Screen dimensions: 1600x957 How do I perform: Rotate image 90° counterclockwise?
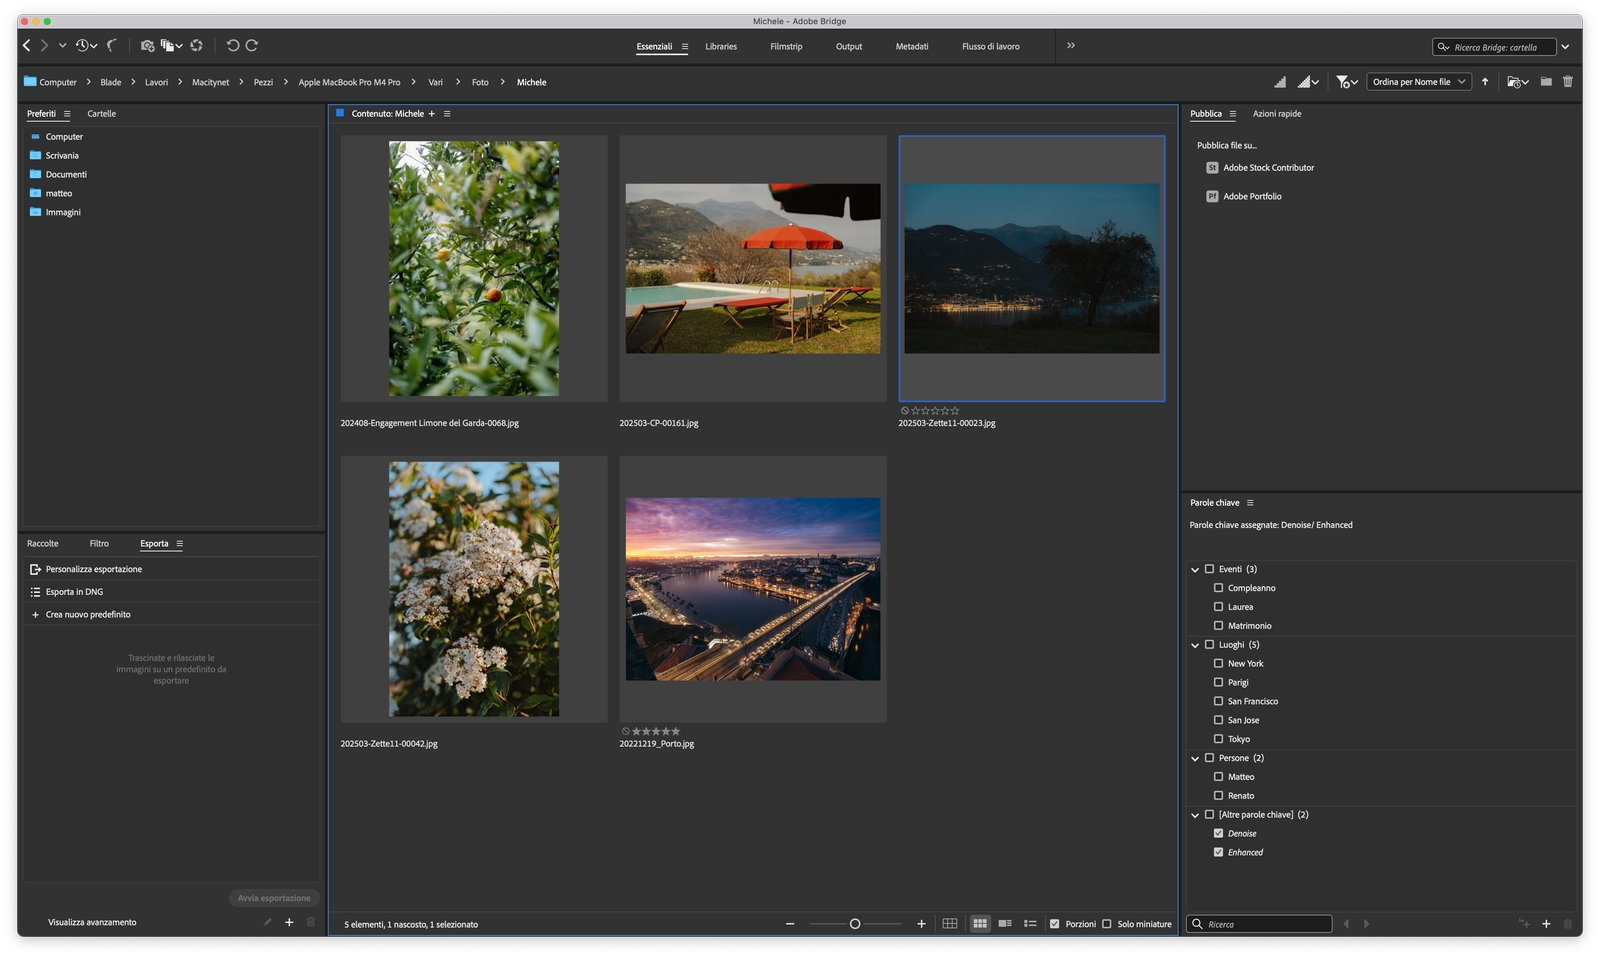coord(232,46)
